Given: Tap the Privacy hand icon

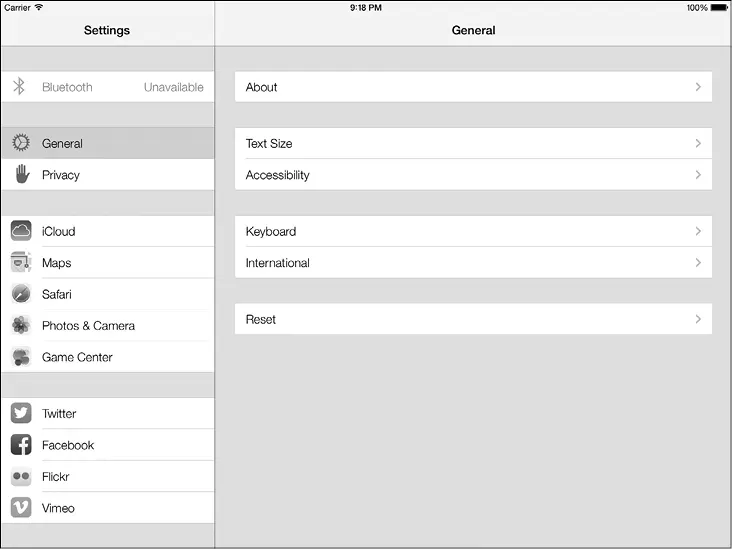Looking at the screenshot, I should tap(21, 175).
